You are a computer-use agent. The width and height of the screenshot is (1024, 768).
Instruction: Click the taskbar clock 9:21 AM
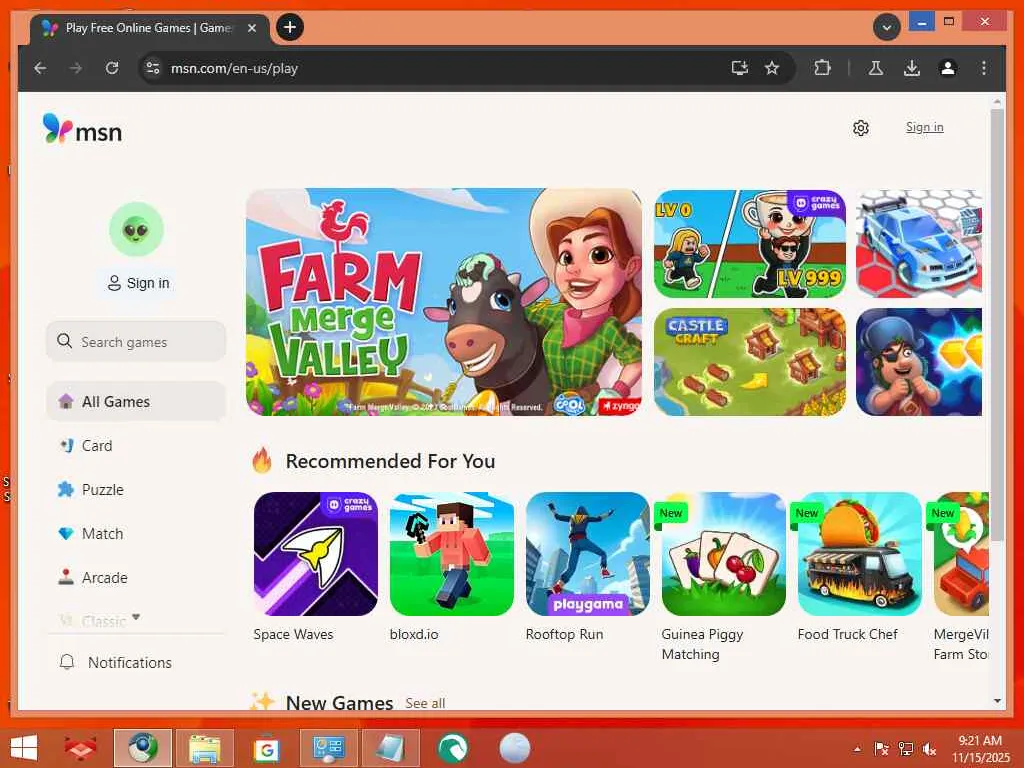click(x=980, y=741)
